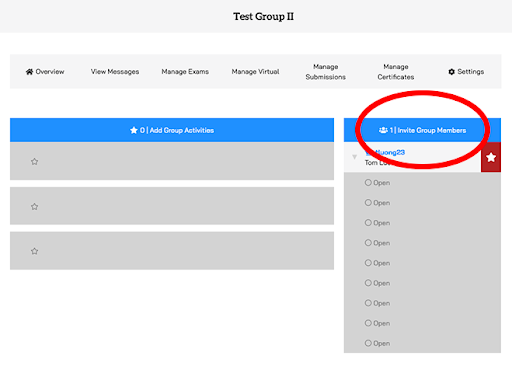Select the ninth Open member slot
Screen dimensions: 512x373
point(377,343)
